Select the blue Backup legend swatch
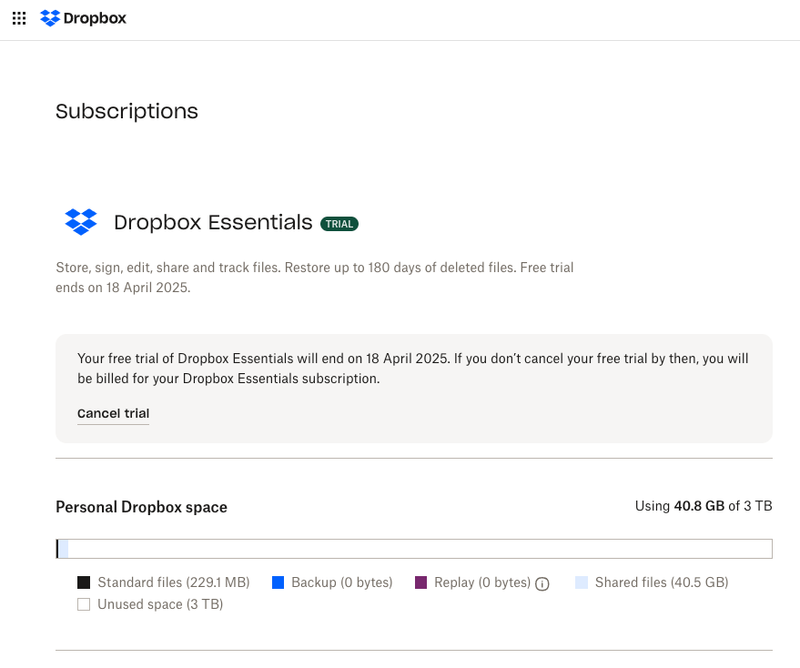 pyautogui.click(x=278, y=582)
